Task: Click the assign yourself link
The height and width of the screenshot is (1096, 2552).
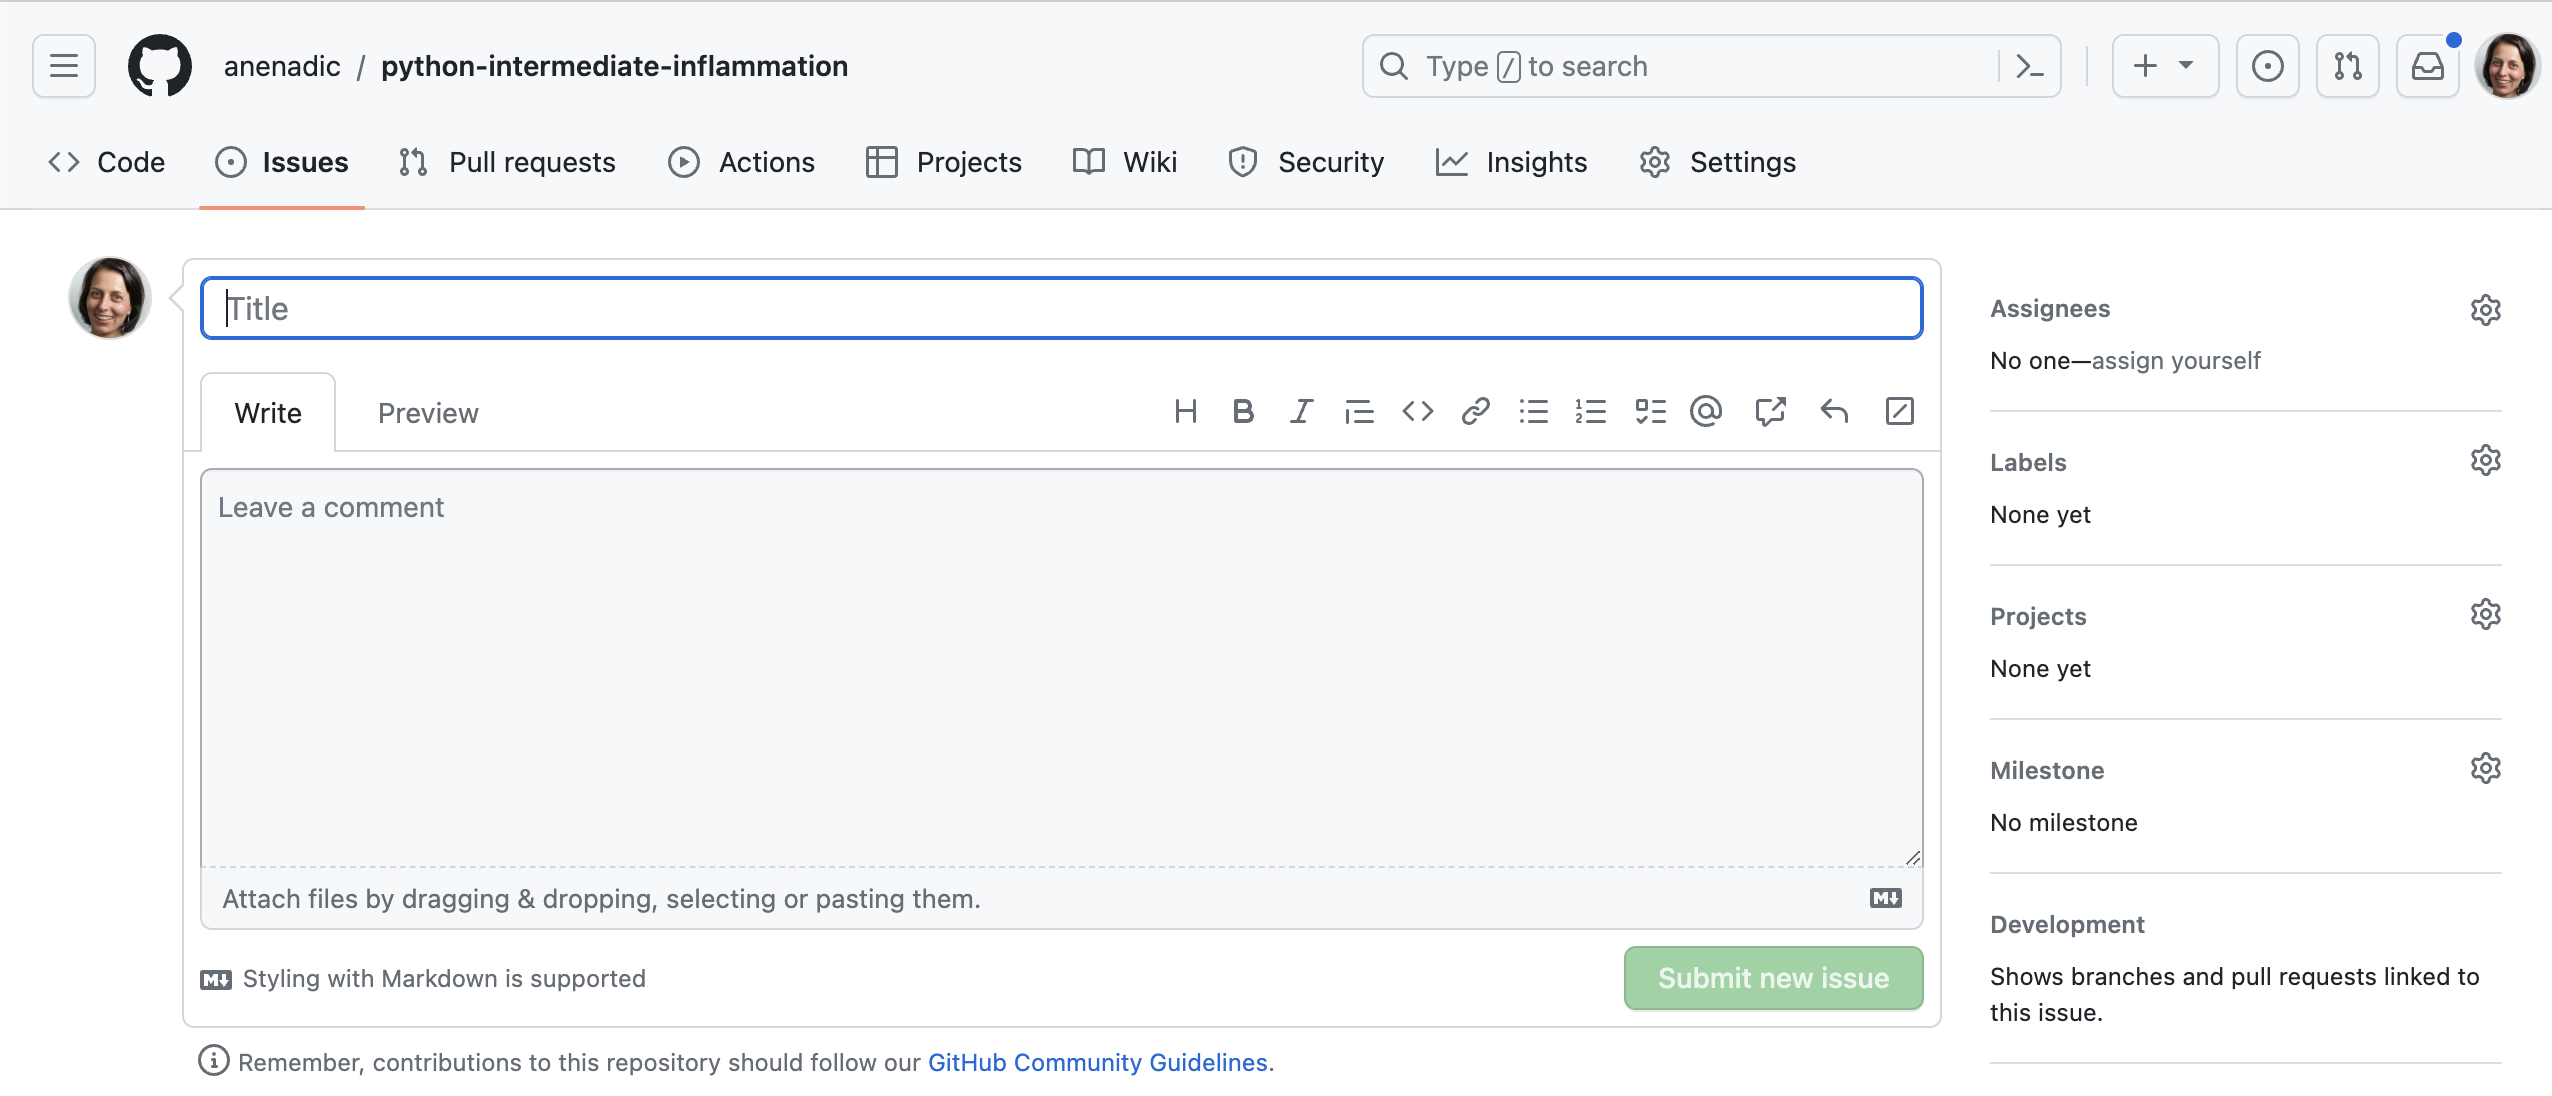Action: (2176, 360)
